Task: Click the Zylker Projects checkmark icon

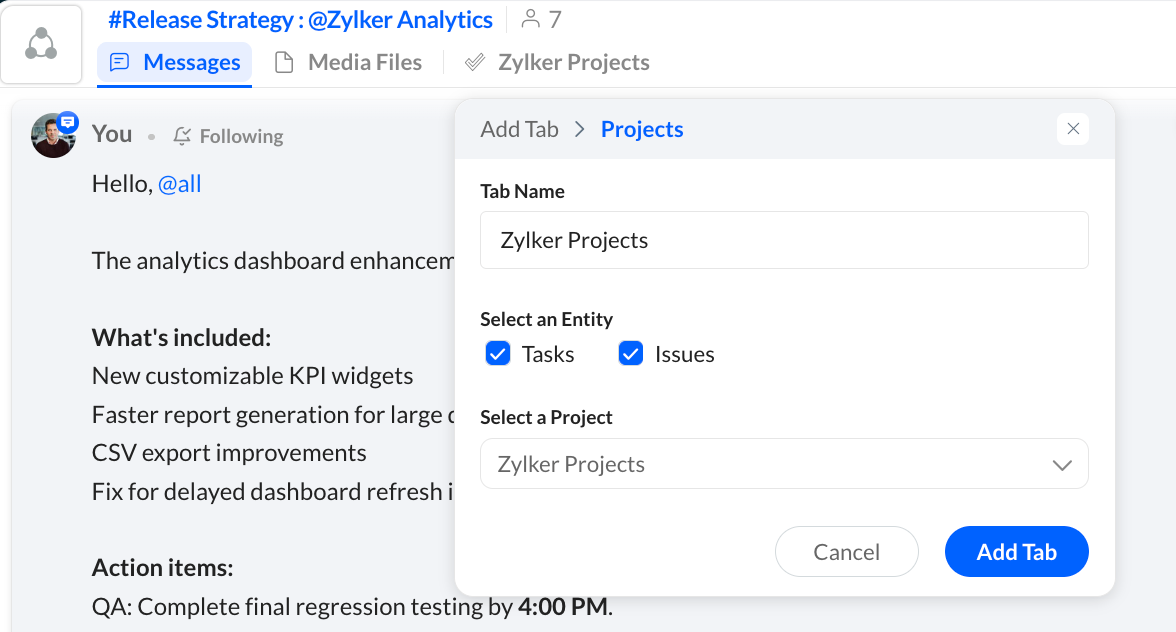Action: pyautogui.click(x=474, y=62)
